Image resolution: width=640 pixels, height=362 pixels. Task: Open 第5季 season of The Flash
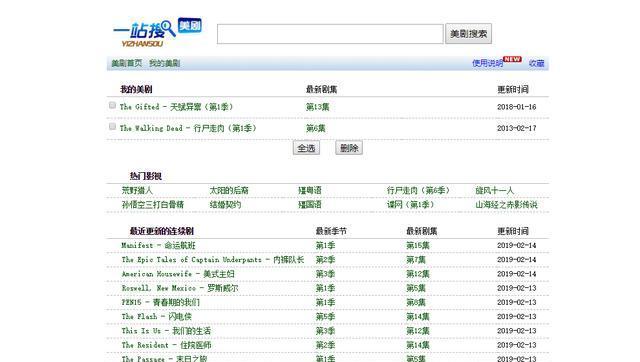[x=325, y=317]
